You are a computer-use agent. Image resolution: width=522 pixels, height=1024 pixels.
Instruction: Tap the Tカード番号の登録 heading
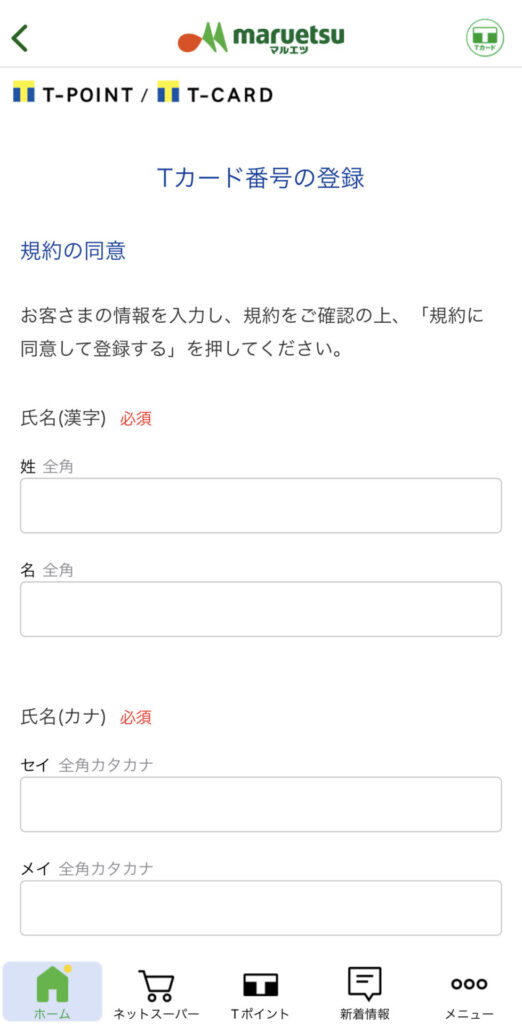coord(261,178)
